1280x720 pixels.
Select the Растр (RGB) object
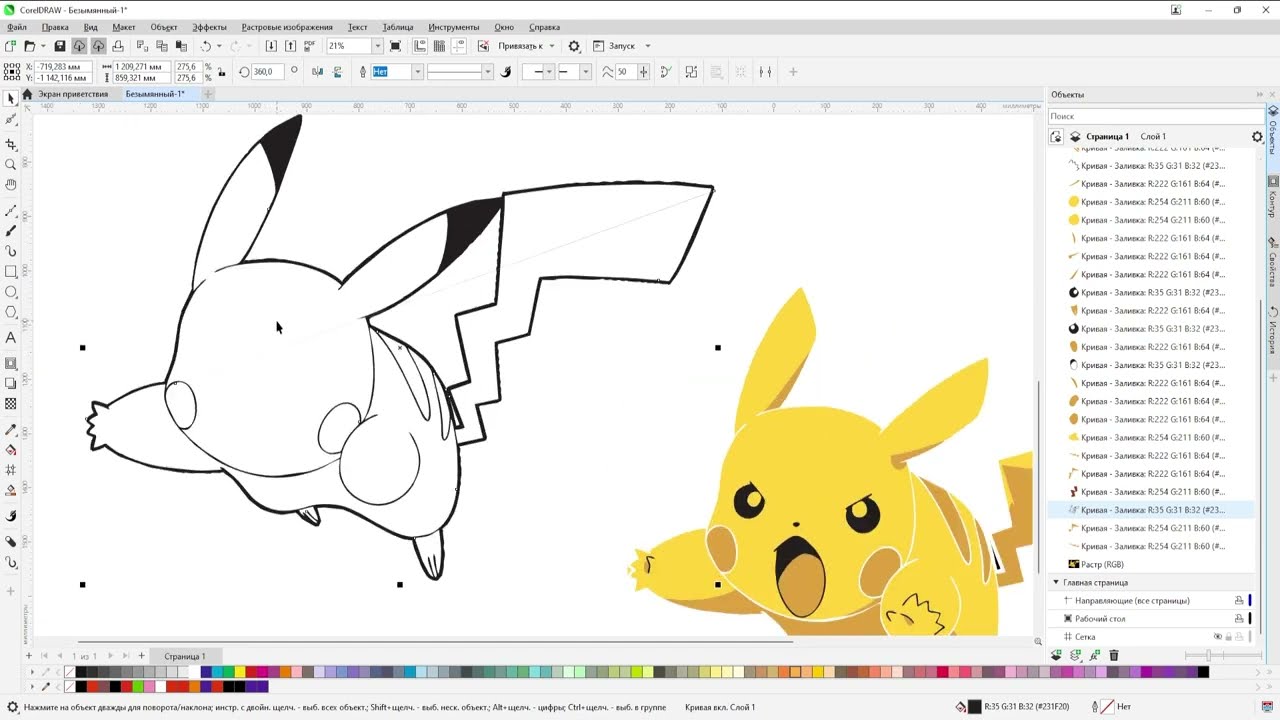[x=1102, y=565]
